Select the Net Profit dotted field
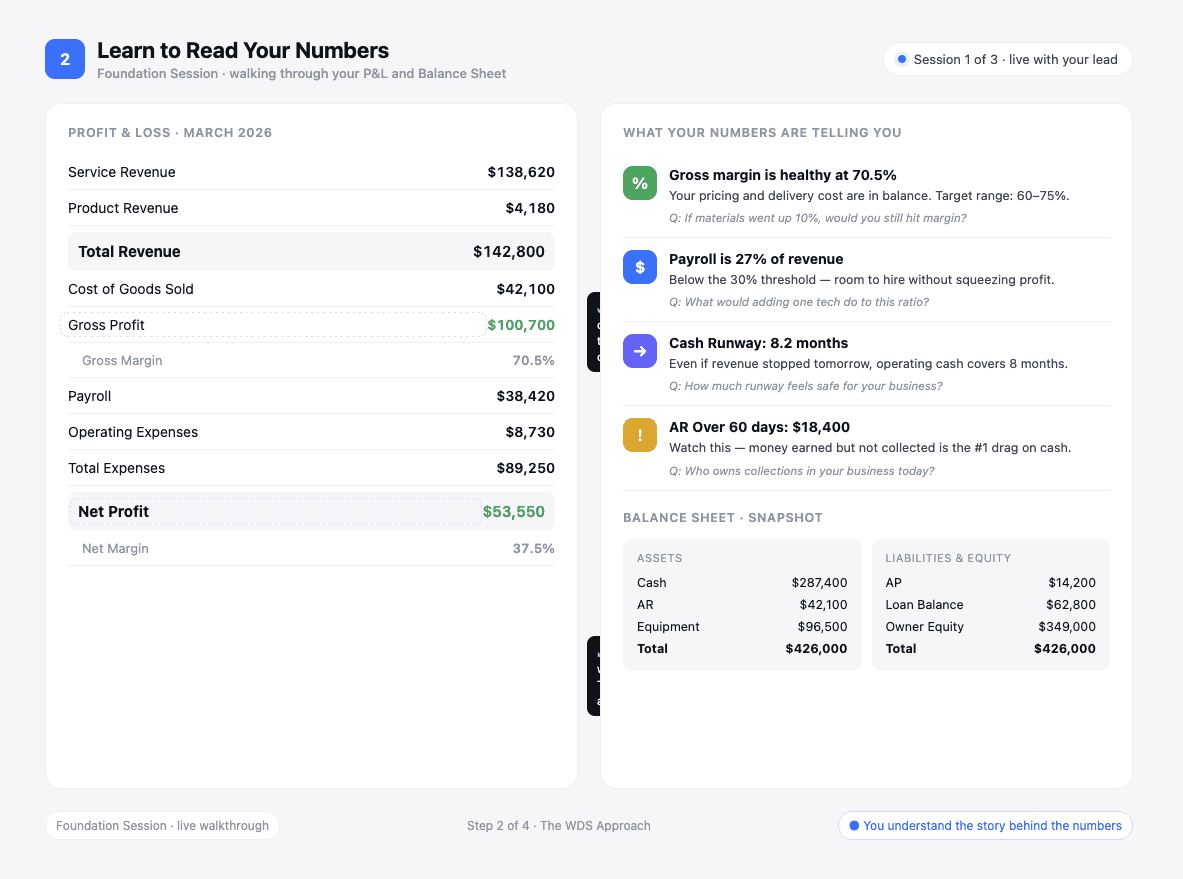Viewport: 1183px width, 879px height. [276, 512]
